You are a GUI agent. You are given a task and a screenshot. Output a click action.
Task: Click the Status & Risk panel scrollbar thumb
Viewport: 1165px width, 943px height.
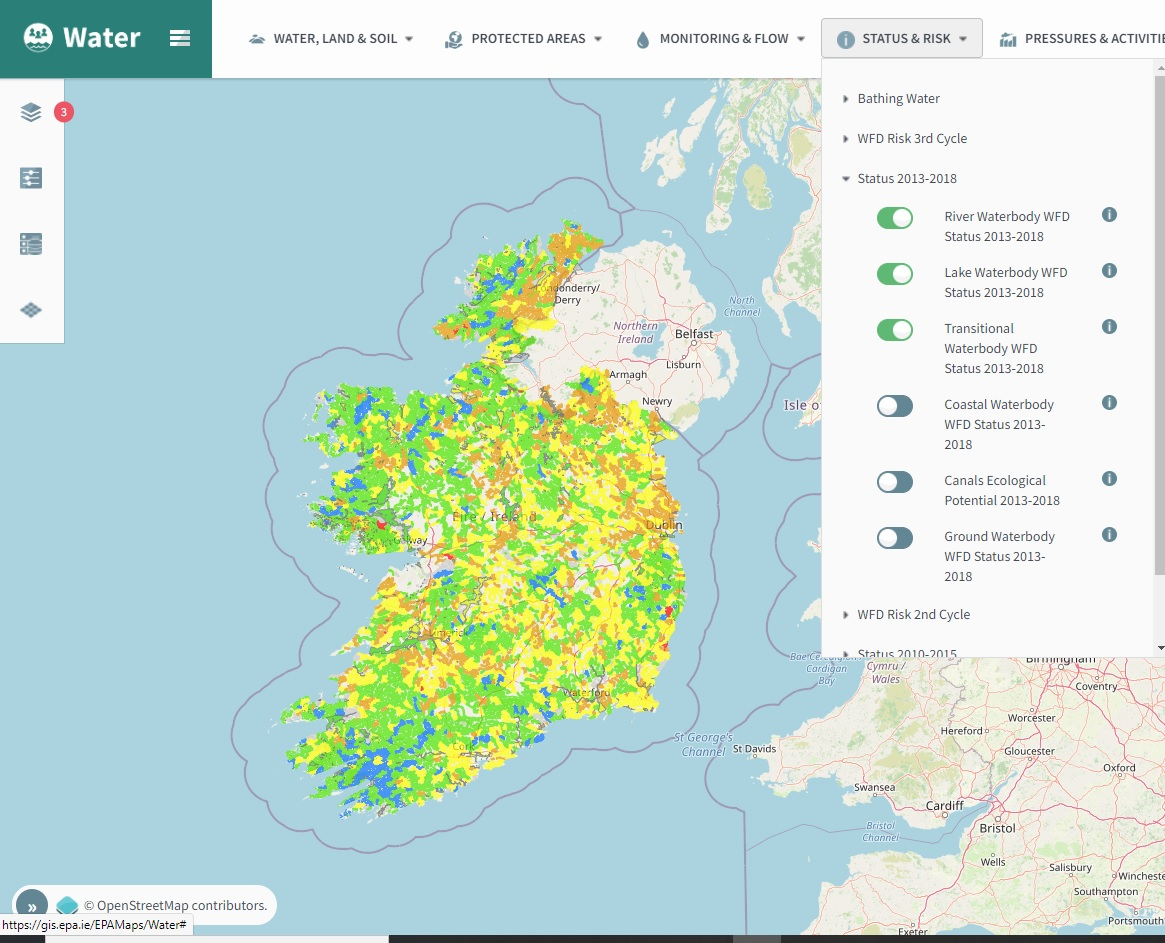click(x=1160, y=323)
